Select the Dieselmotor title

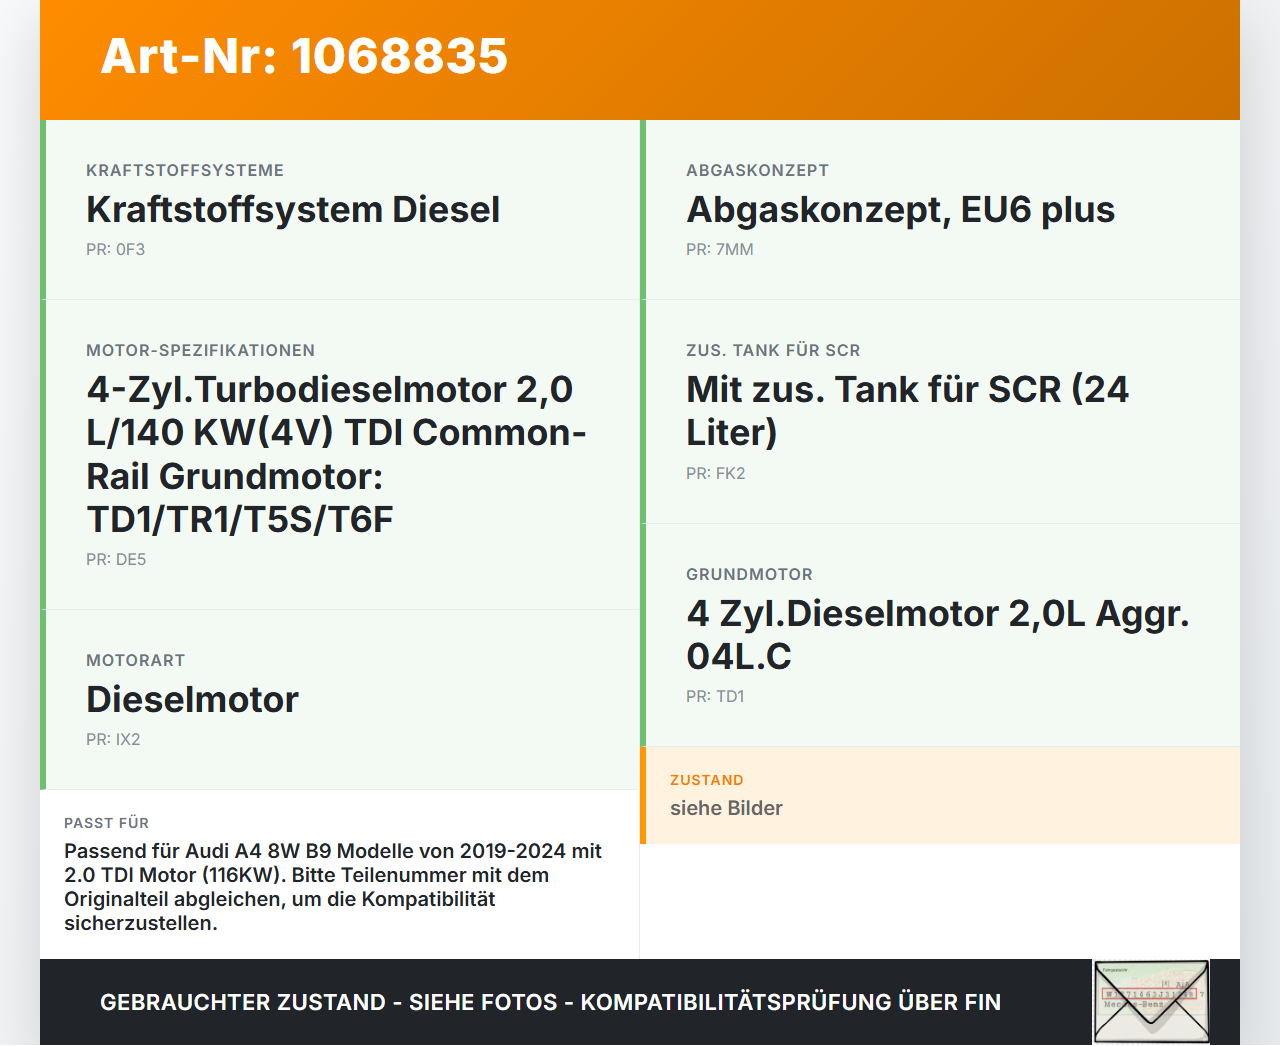[x=192, y=700]
